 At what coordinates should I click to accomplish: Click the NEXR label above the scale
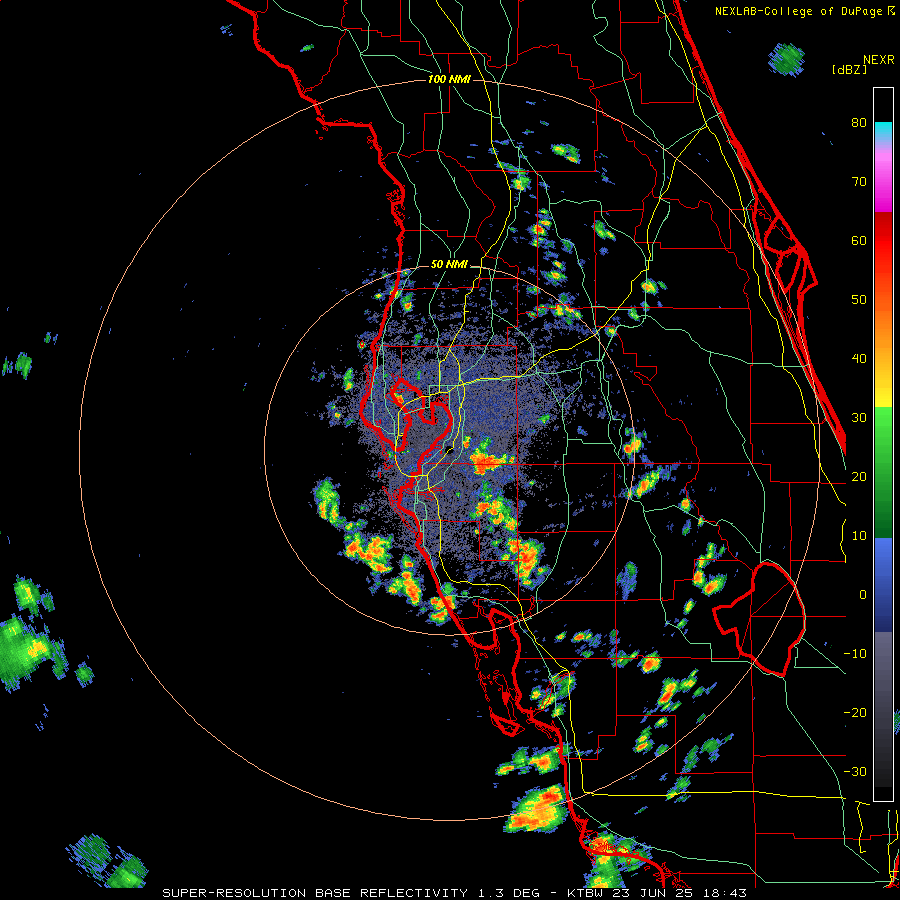click(879, 60)
